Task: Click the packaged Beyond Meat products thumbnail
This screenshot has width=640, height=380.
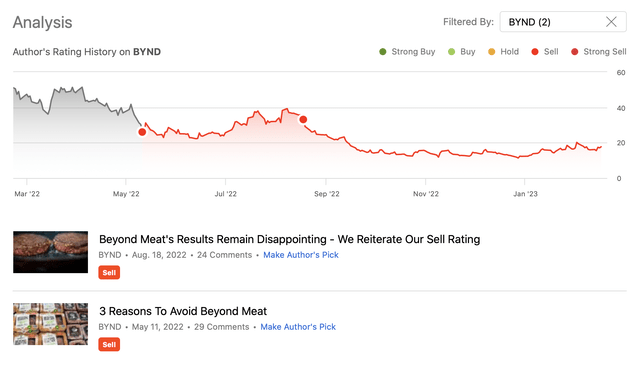Action: coord(51,324)
